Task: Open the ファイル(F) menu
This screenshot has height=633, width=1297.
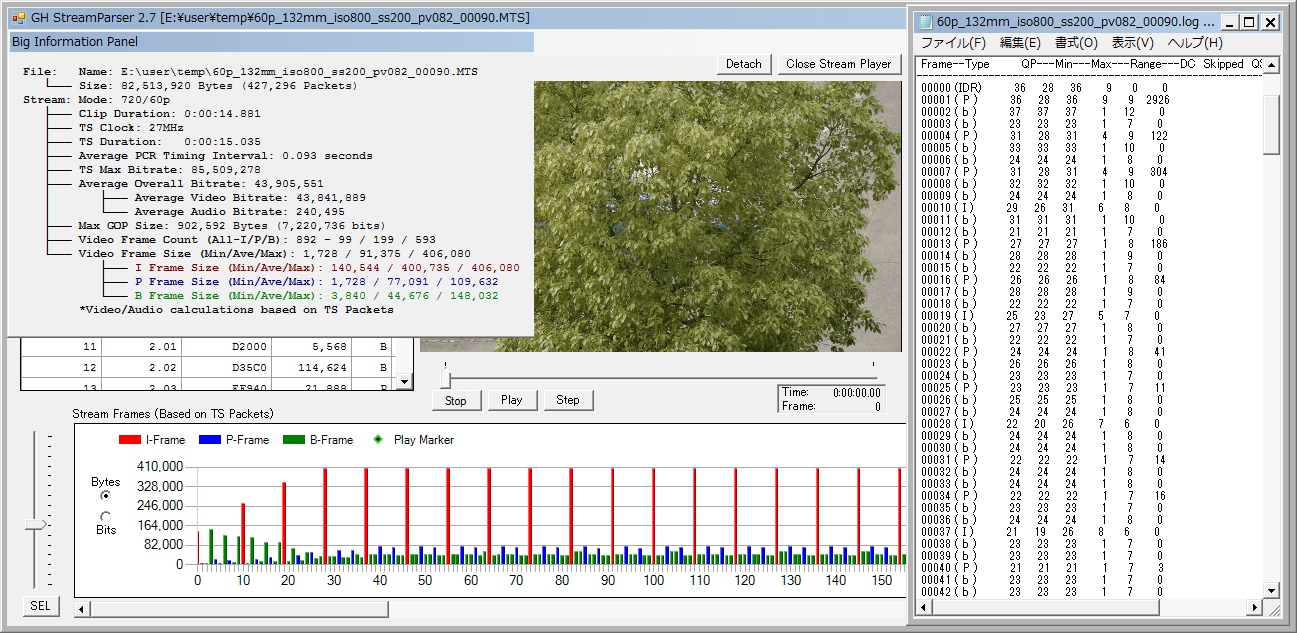Action: tap(952, 43)
